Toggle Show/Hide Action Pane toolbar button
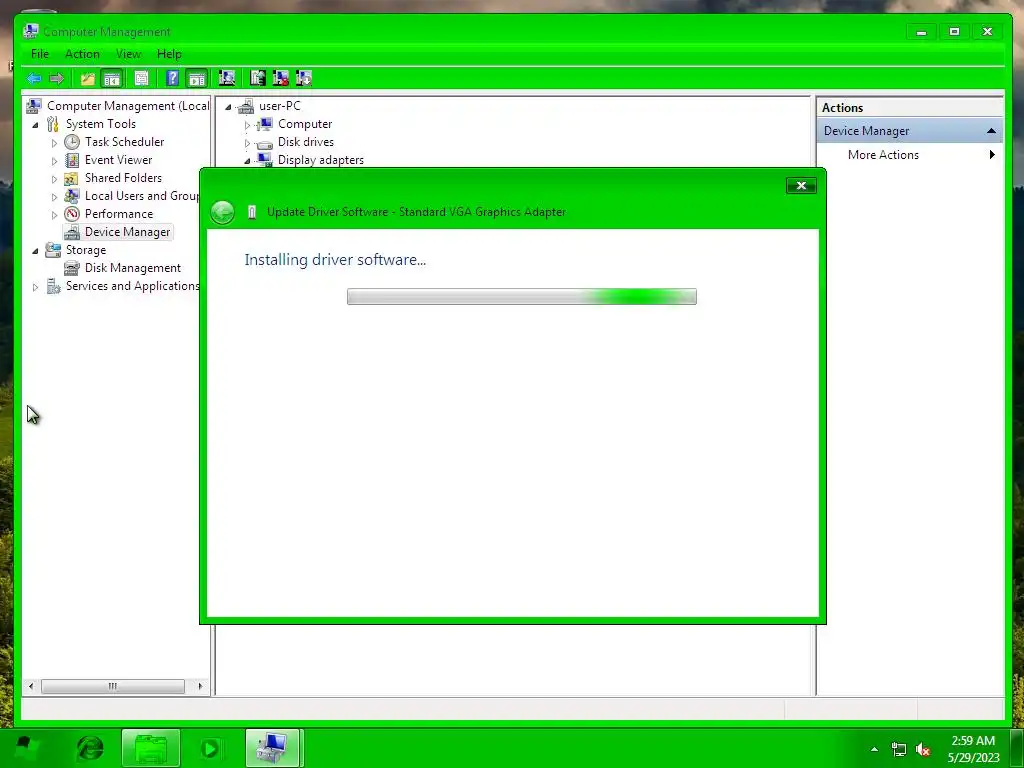1024x768 pixels. (197, 79)
